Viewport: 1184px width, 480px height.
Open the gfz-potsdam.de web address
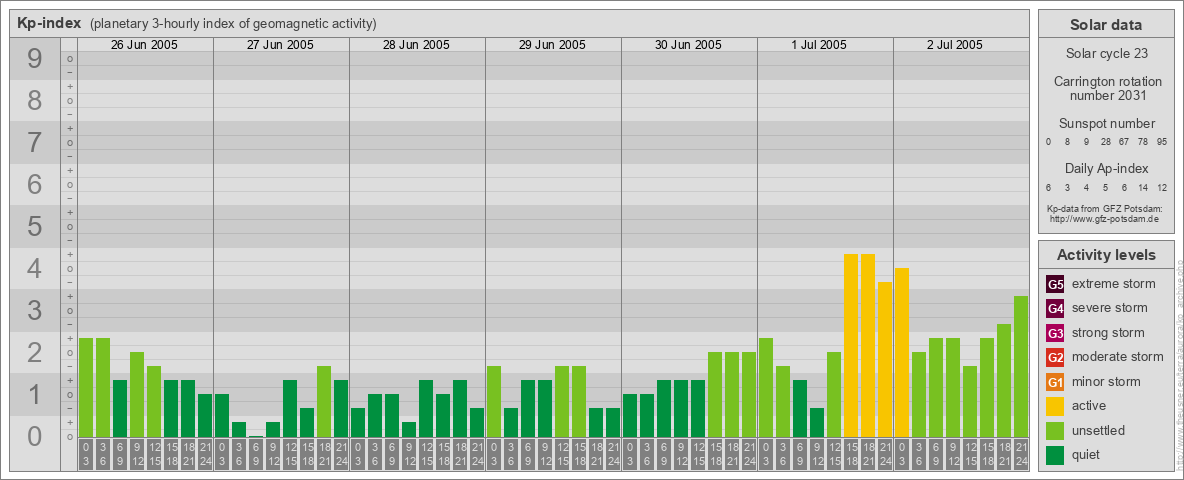1104,219
